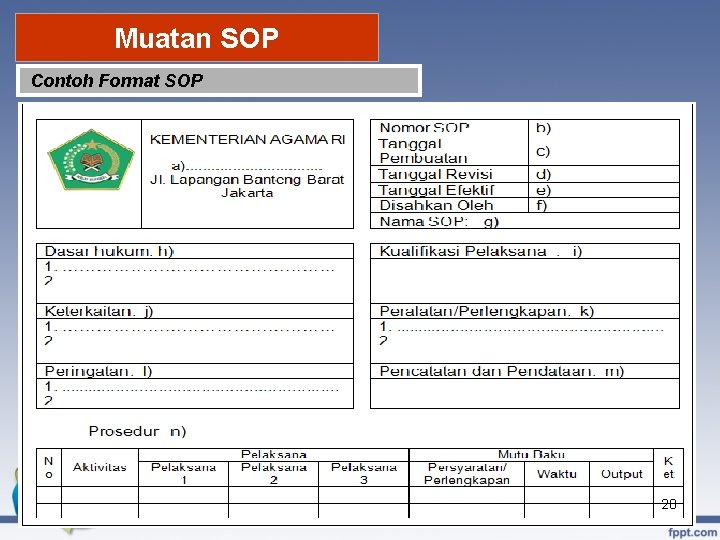The width and height of the screenshot is (720, 540).
Task: Click the Prosedur n) label
Action: click(137, 431)
